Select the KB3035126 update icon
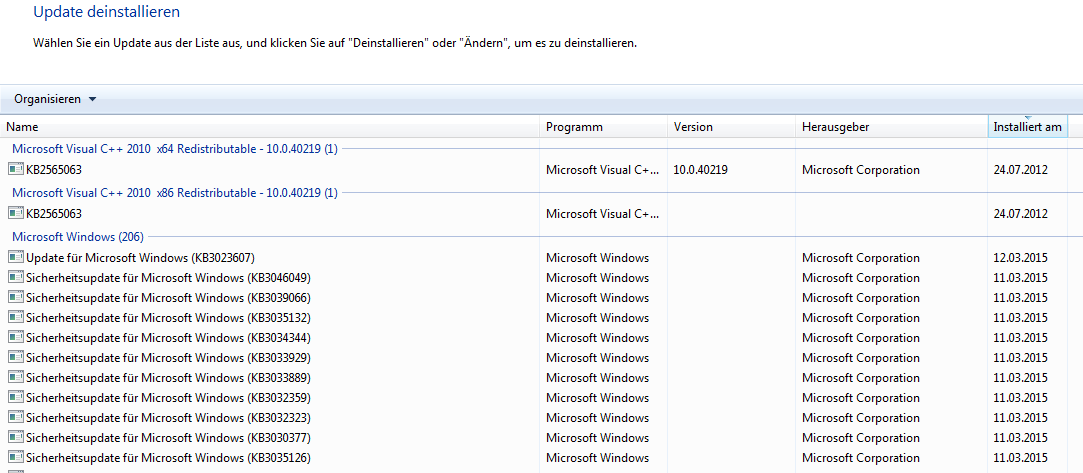 (15, 458)
